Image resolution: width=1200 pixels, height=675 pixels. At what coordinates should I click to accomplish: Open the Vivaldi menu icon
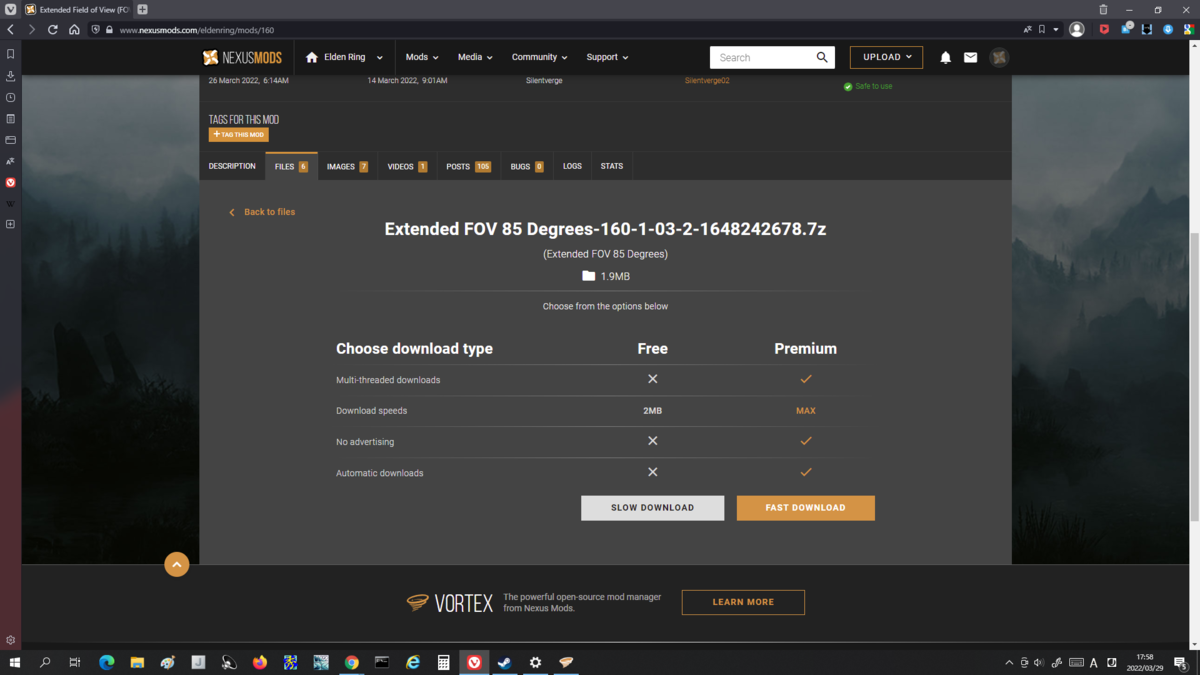[x=10, y=10]
